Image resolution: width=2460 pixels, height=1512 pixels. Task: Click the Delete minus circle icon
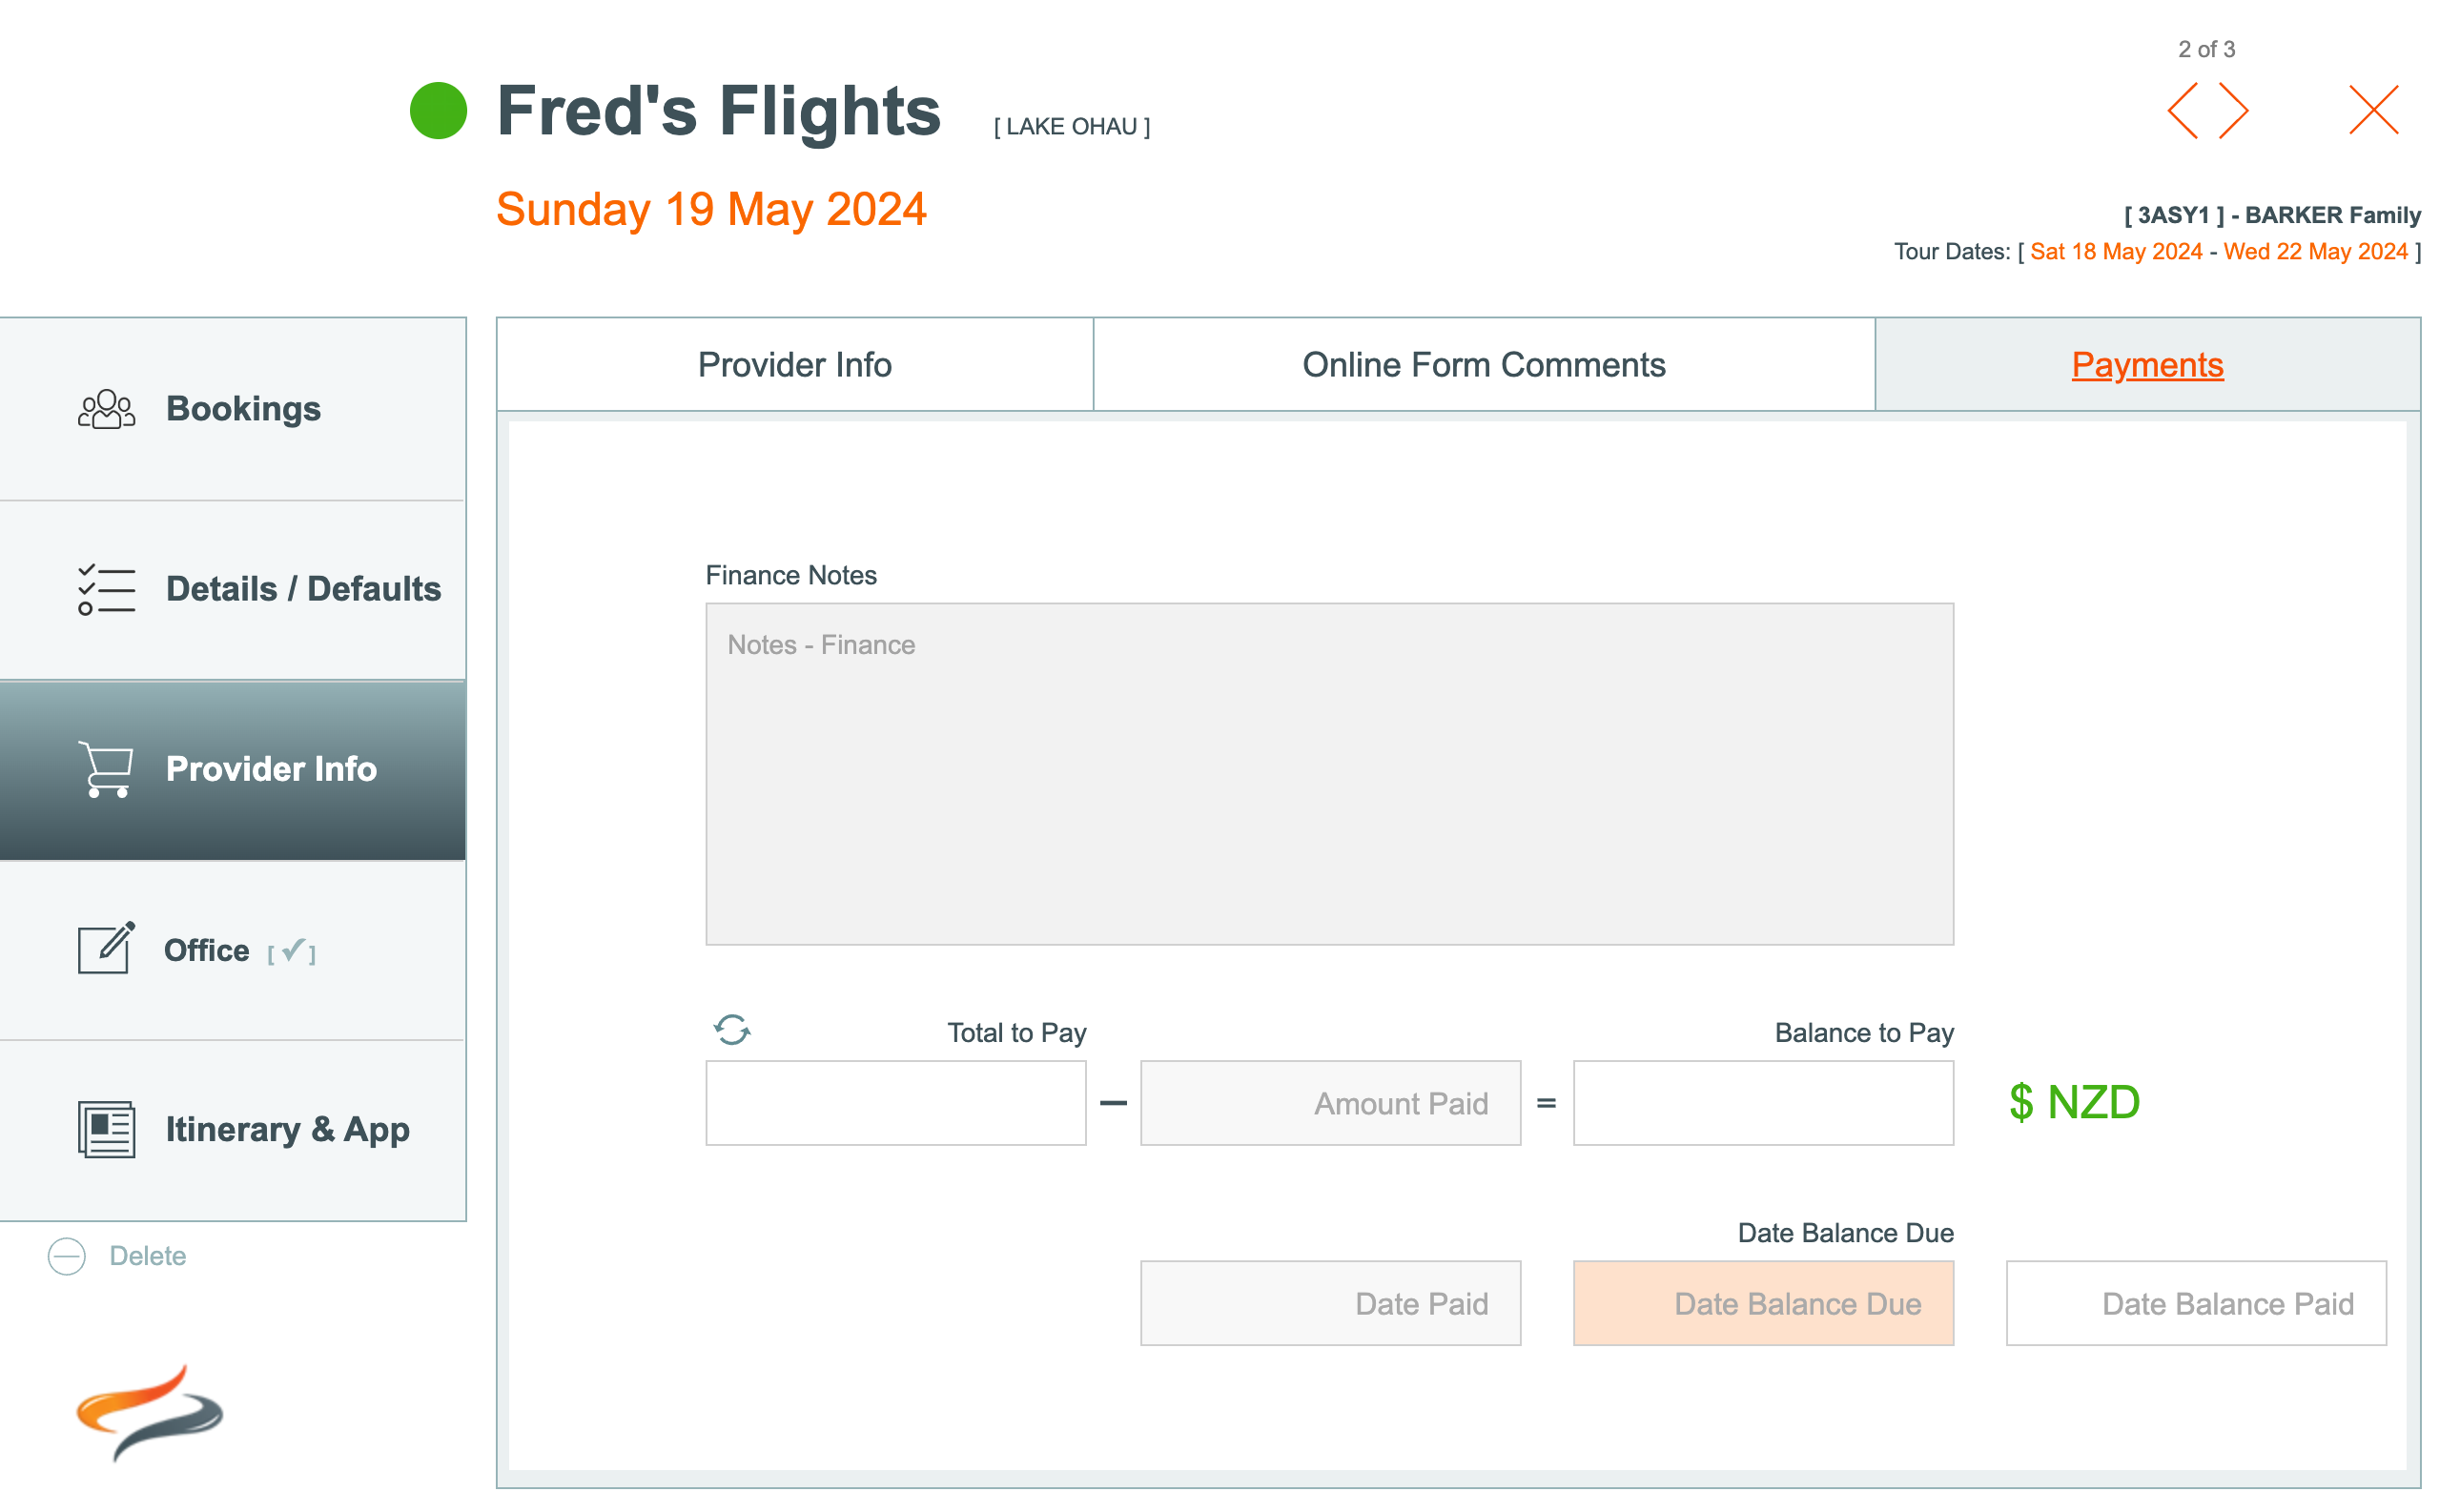point(67,1256)
